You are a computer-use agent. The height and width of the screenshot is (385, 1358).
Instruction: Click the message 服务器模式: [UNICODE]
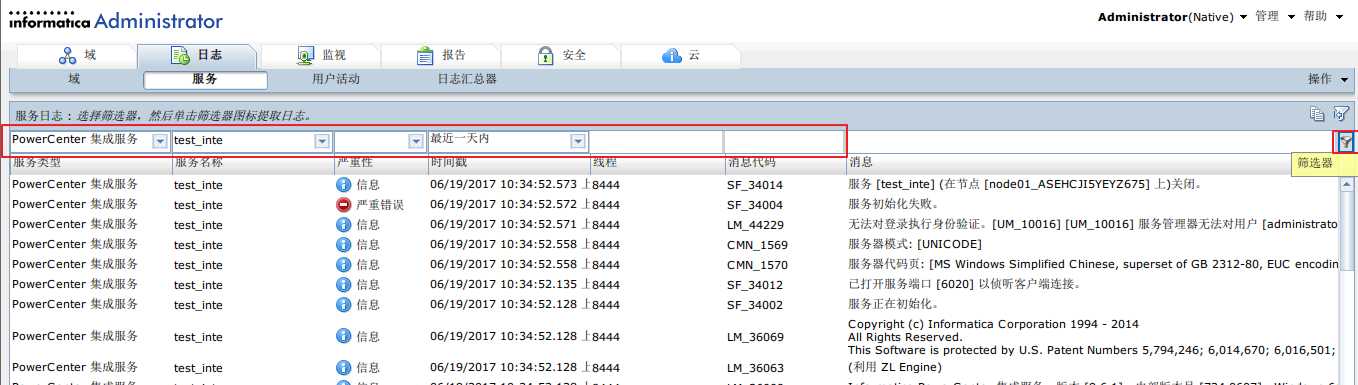click(x=915, y=245)
